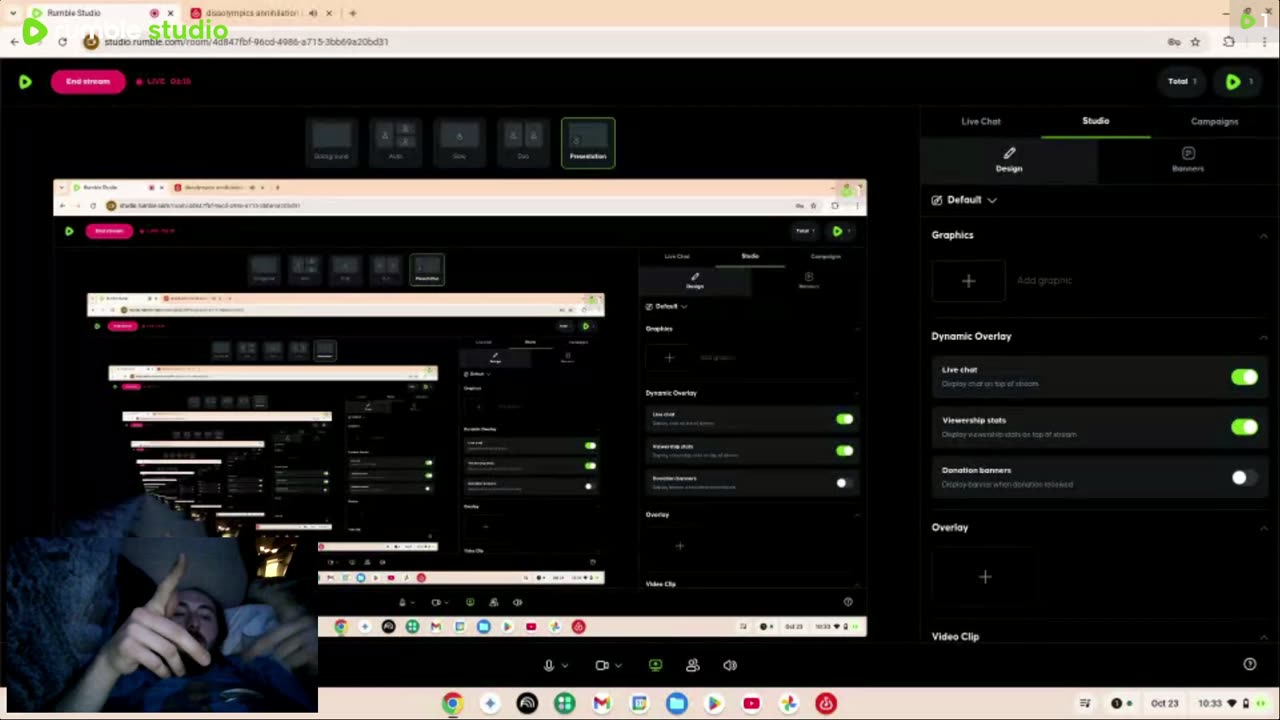Add a new overlay with plus tile
The image size is (1280, 720).
[985, 577]
